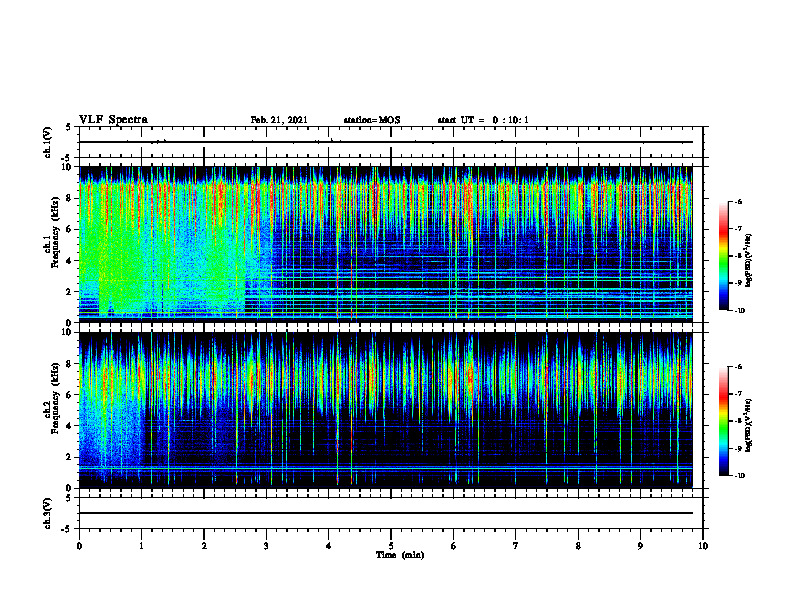The height and width of the screenshot is (612, 792).
Task: Click the ch.1 color scale PSD units label
Action: tap(749, 260)
